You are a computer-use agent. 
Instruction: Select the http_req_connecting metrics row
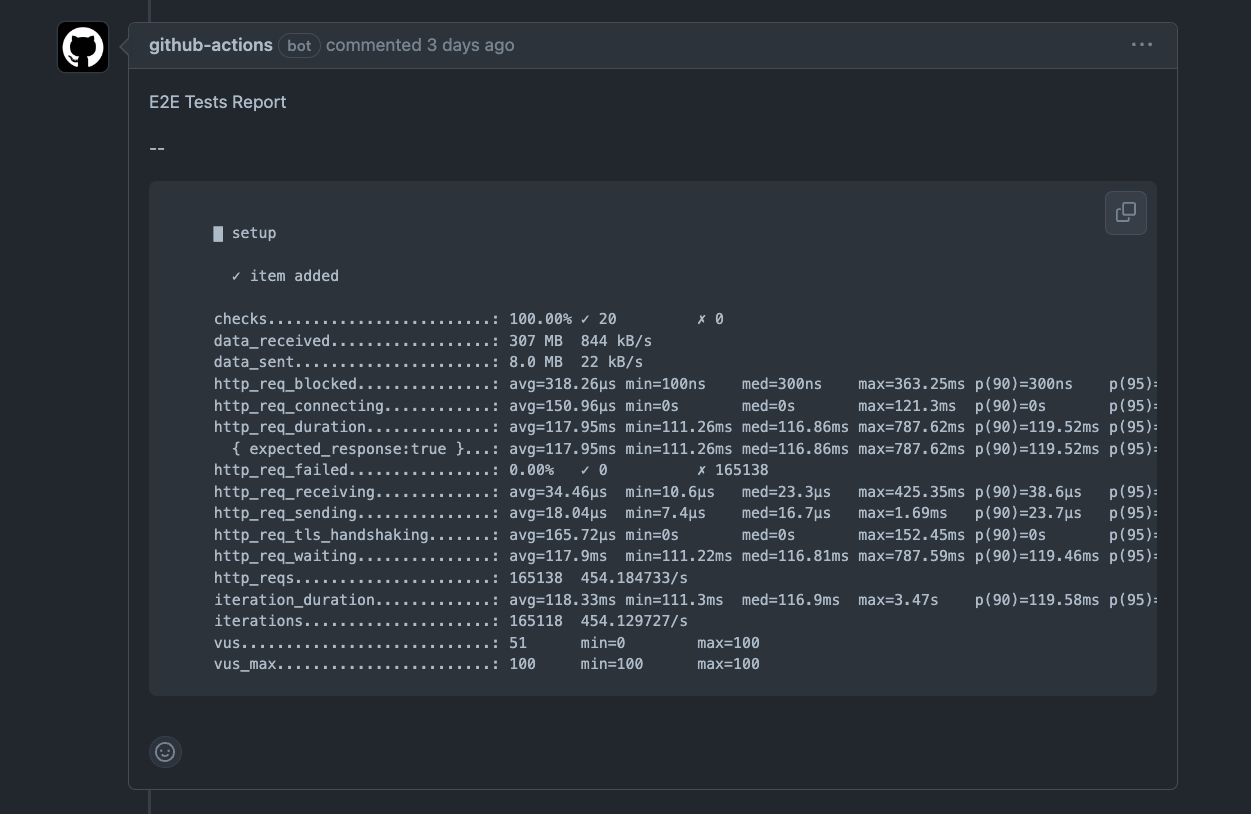(x=685, y=406)
